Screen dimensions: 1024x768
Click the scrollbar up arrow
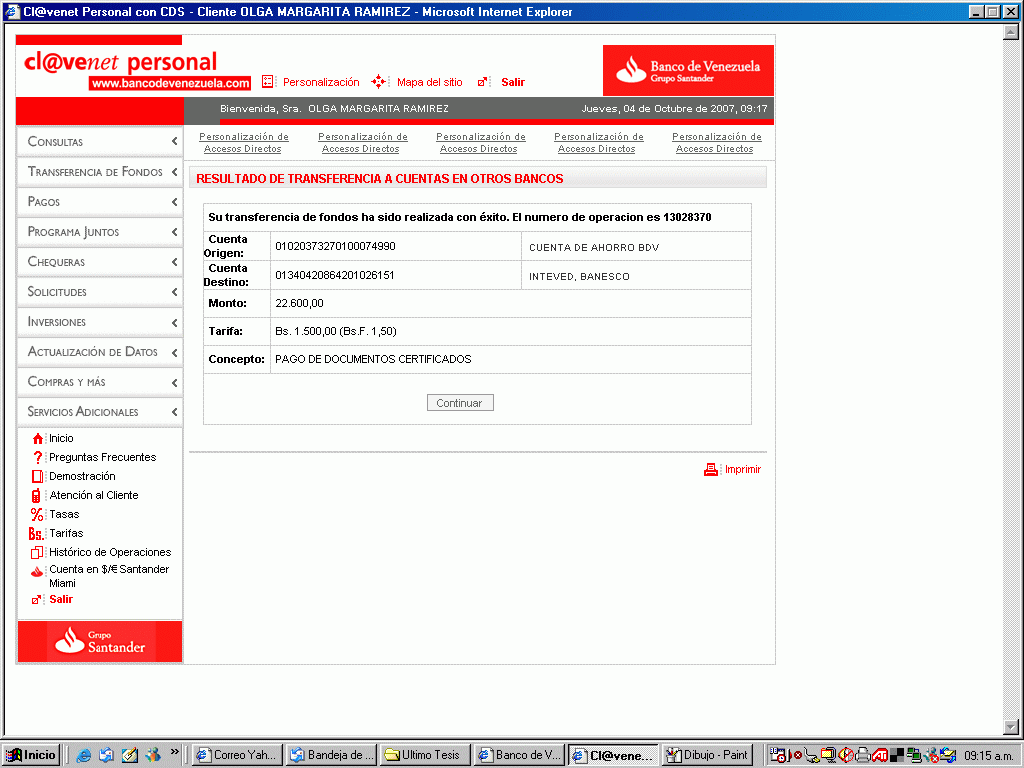pyautogui.click(x=1011, y=31)
